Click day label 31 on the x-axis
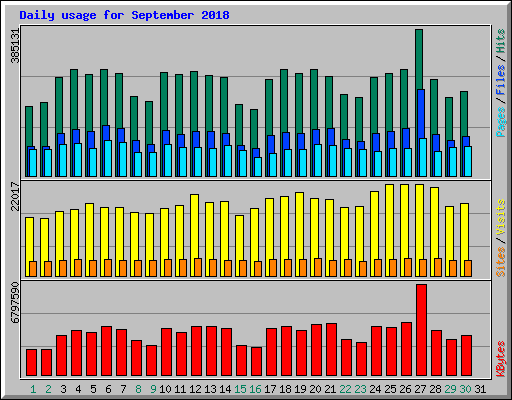Image resolution: width=512 pixels, height=400 pixels. pyautogui.click(x=480, y=389)
